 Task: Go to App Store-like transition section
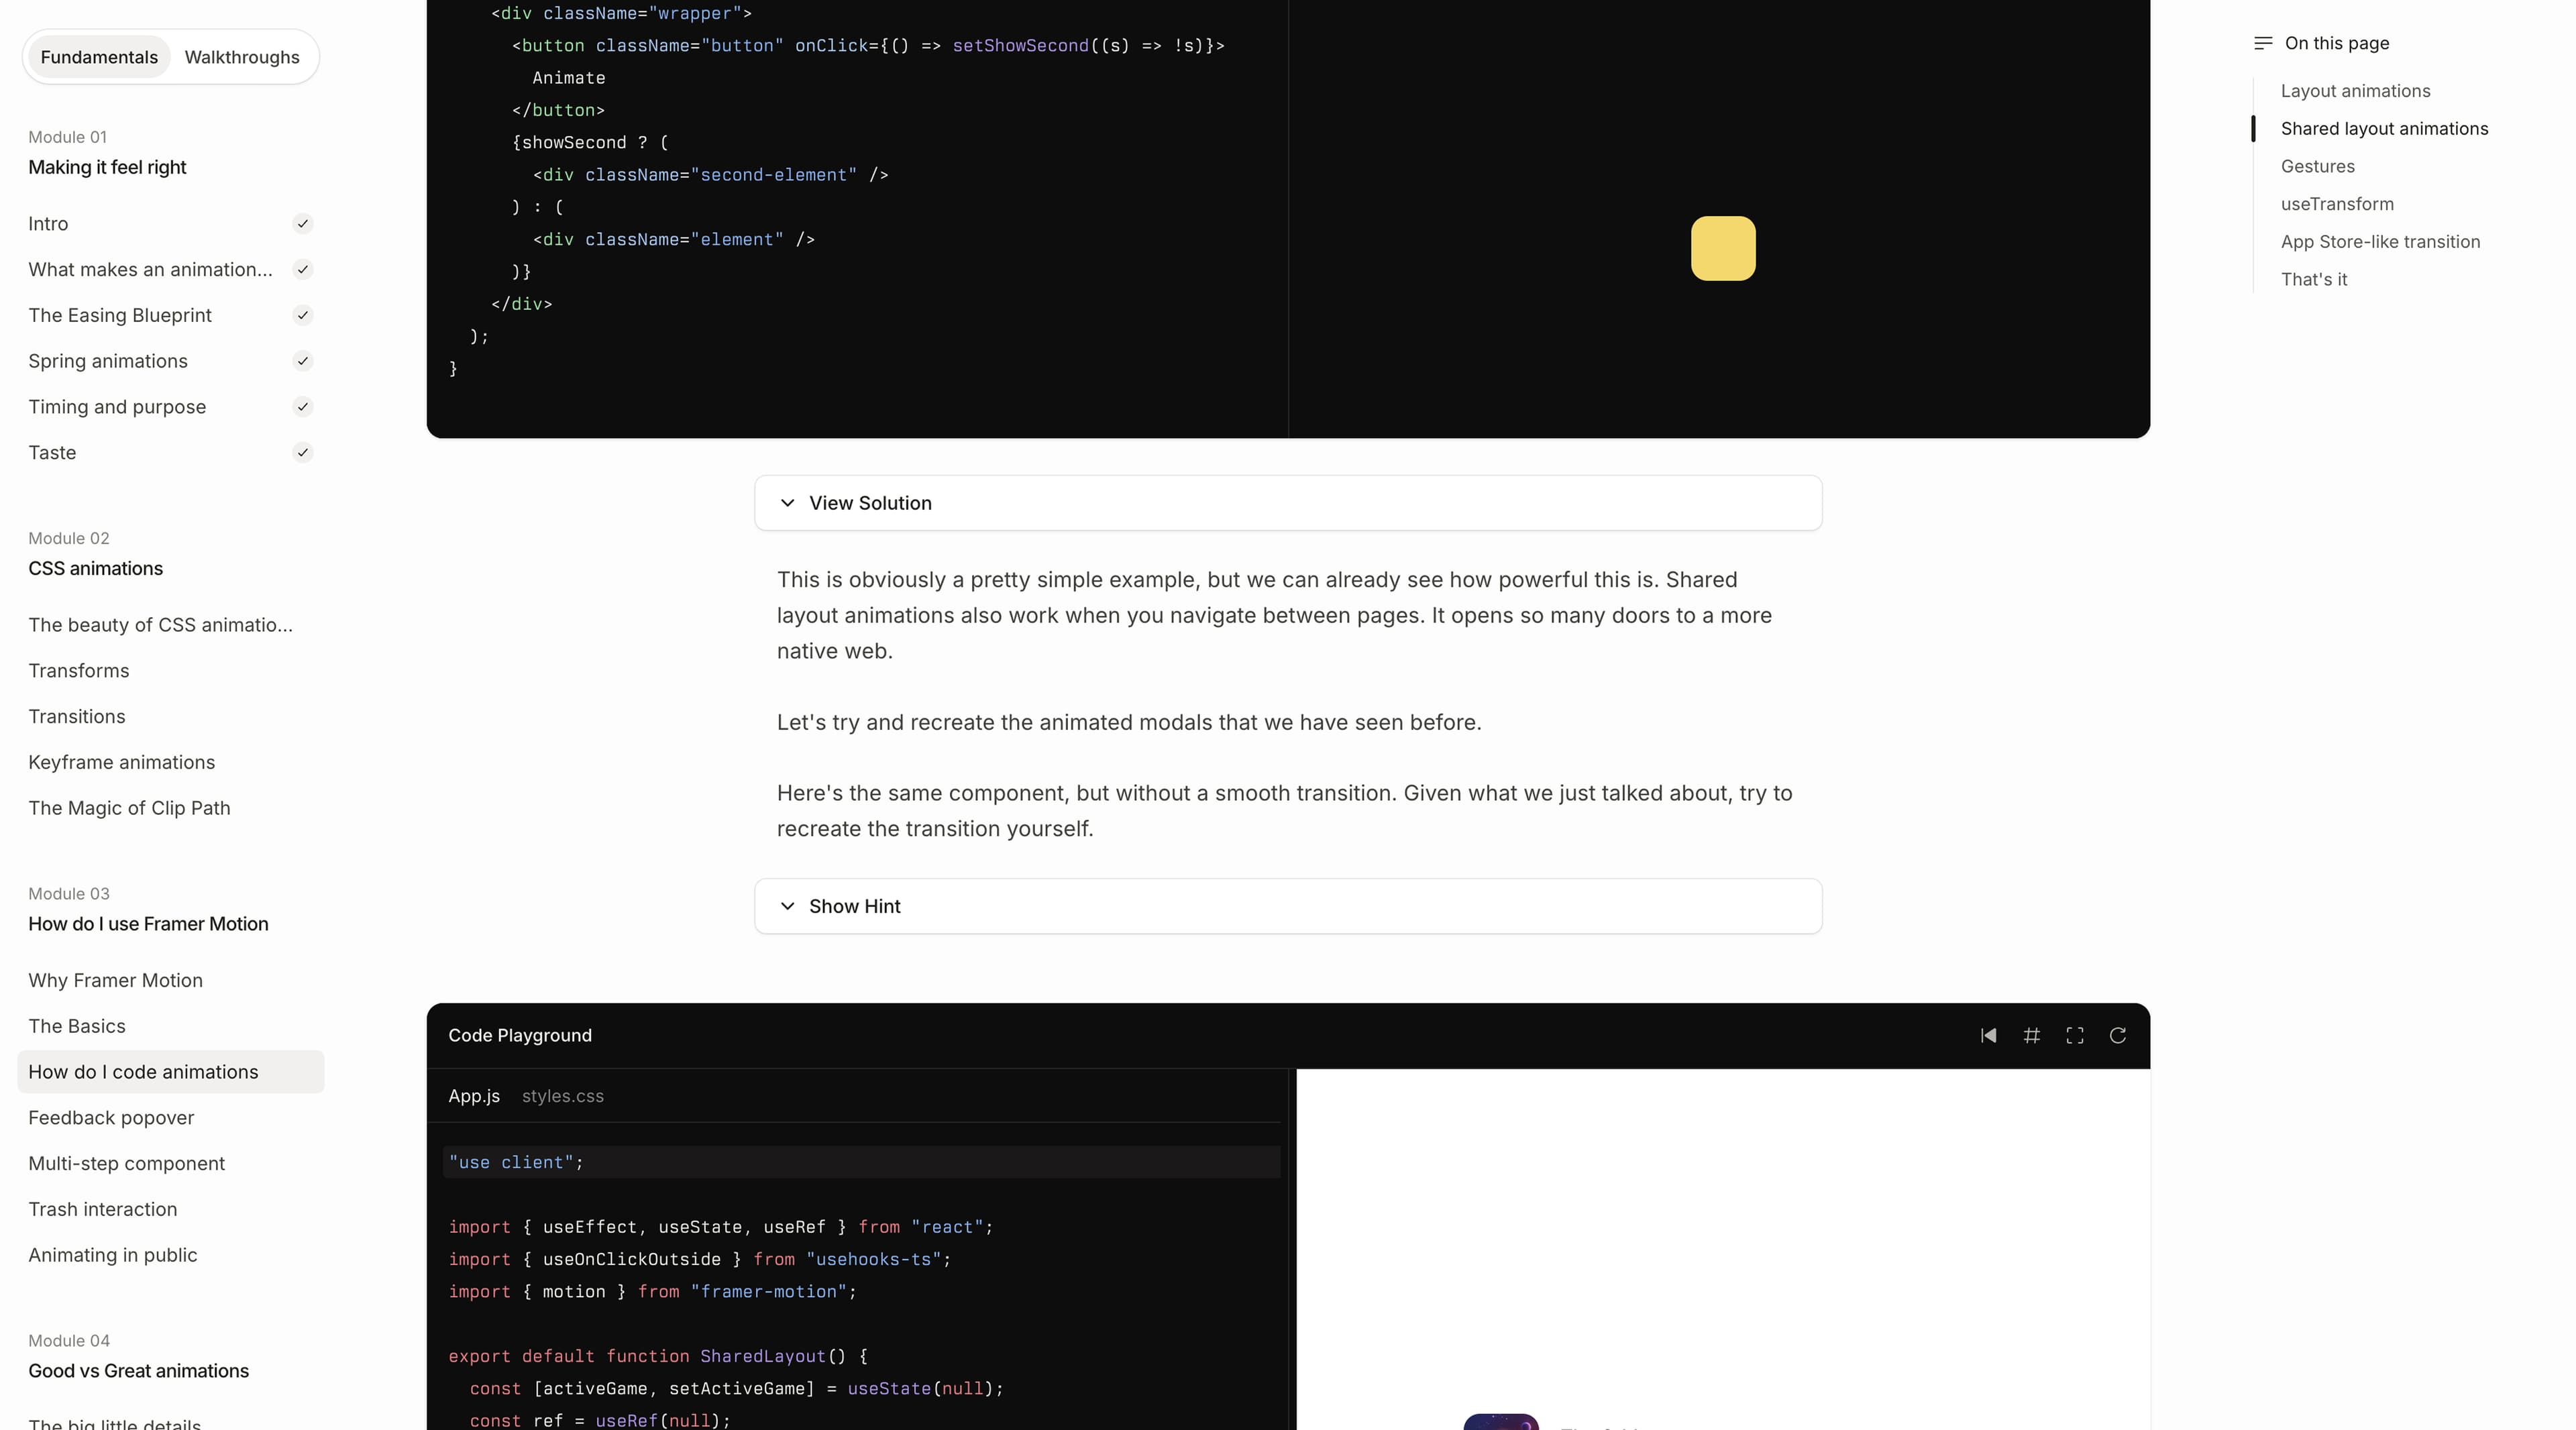[x=2379, y=242]
